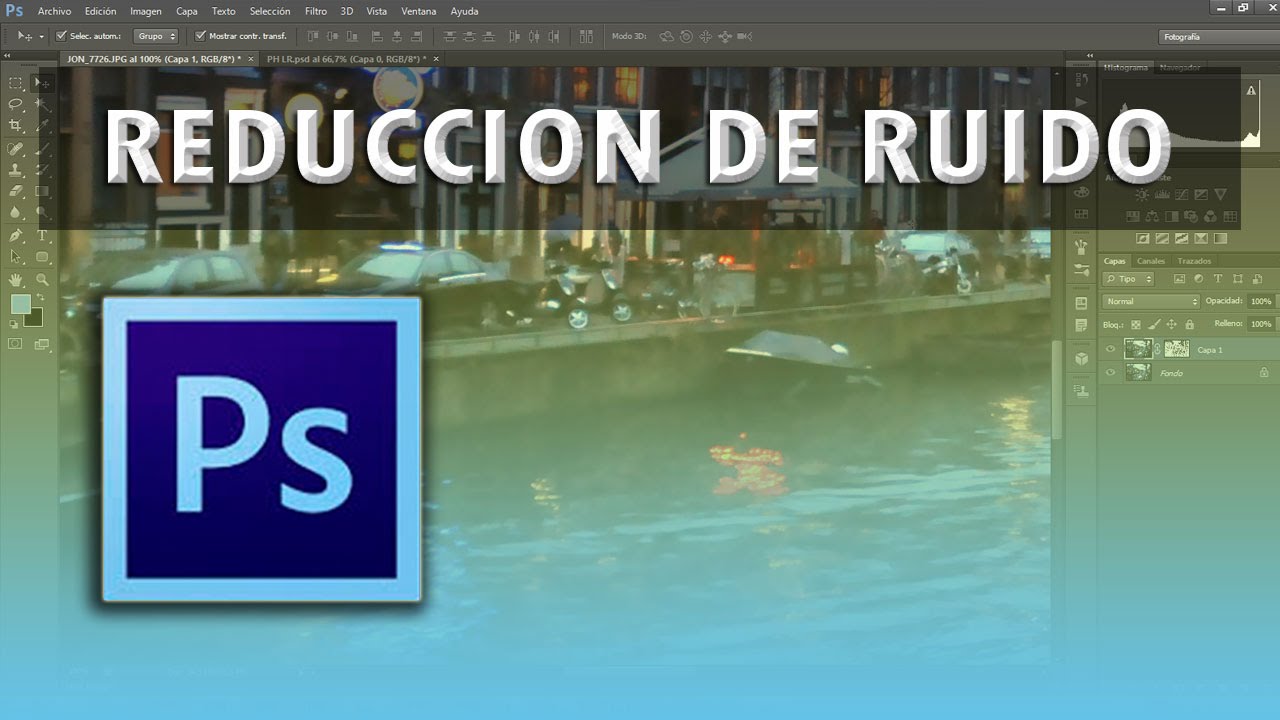
Task: Toggle Quick Mask mode
Action: (16, 344)
